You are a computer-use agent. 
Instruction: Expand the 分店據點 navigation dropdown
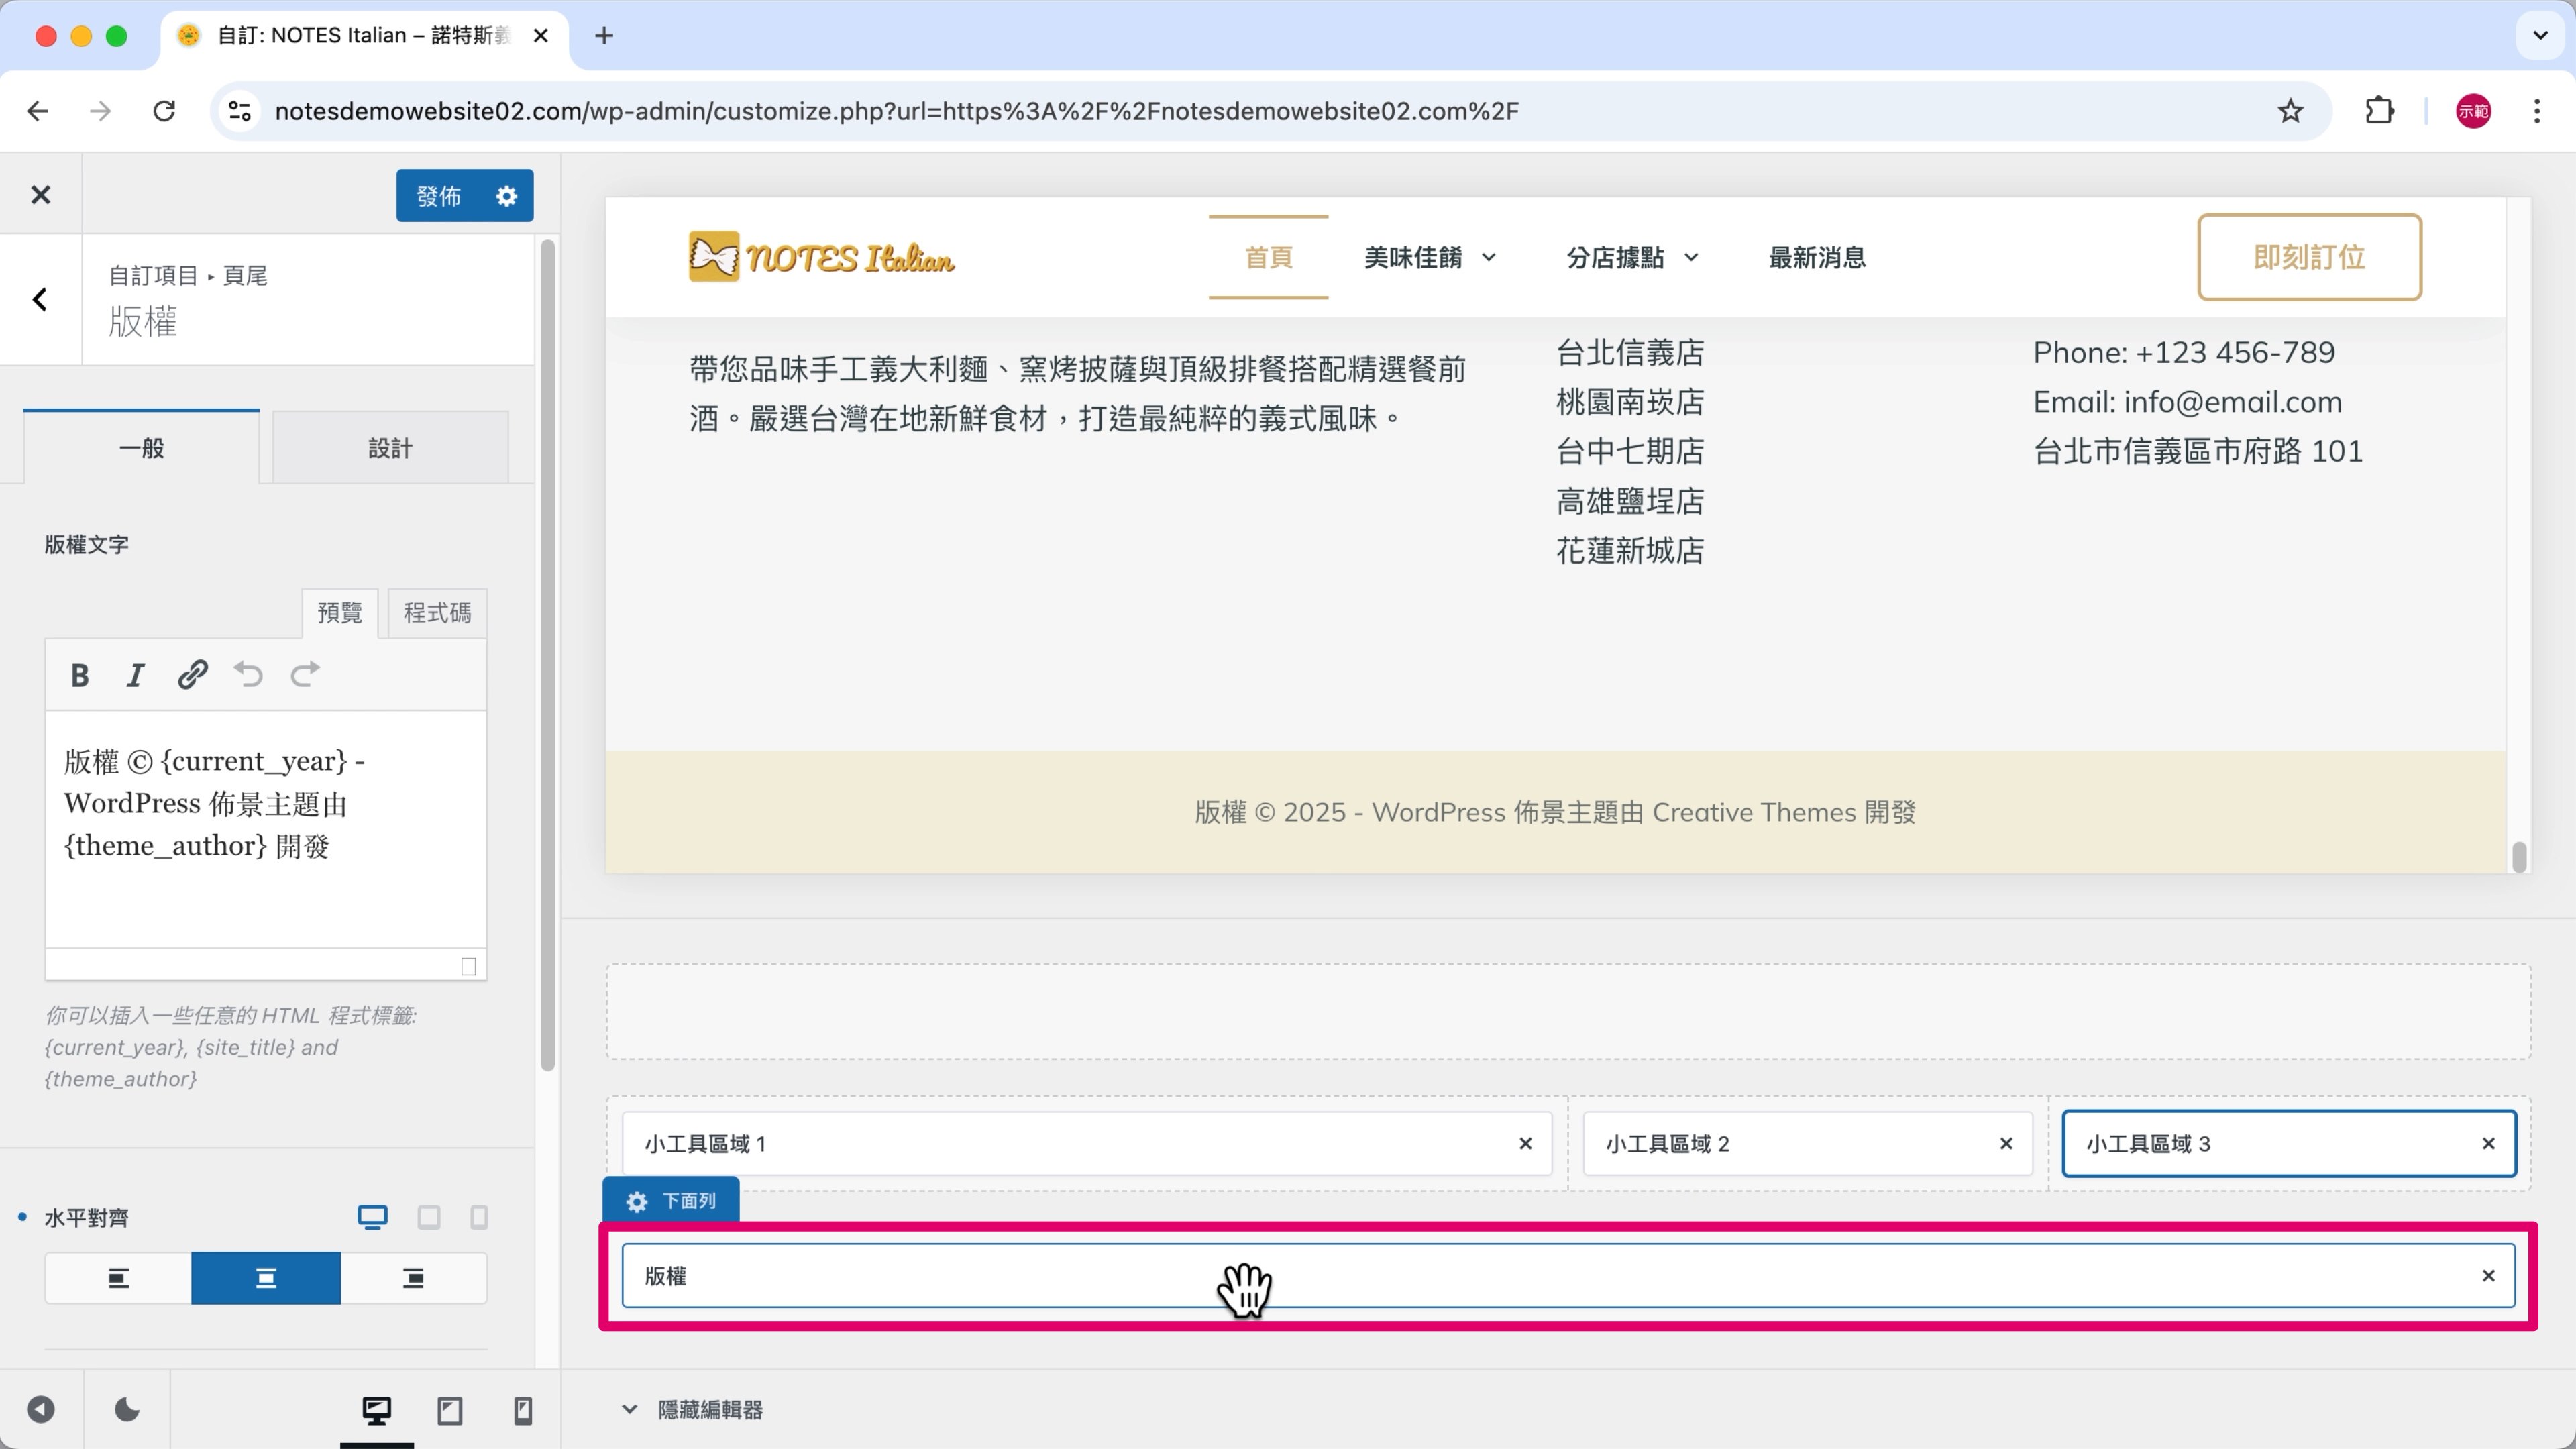(x=1692, y=257)
